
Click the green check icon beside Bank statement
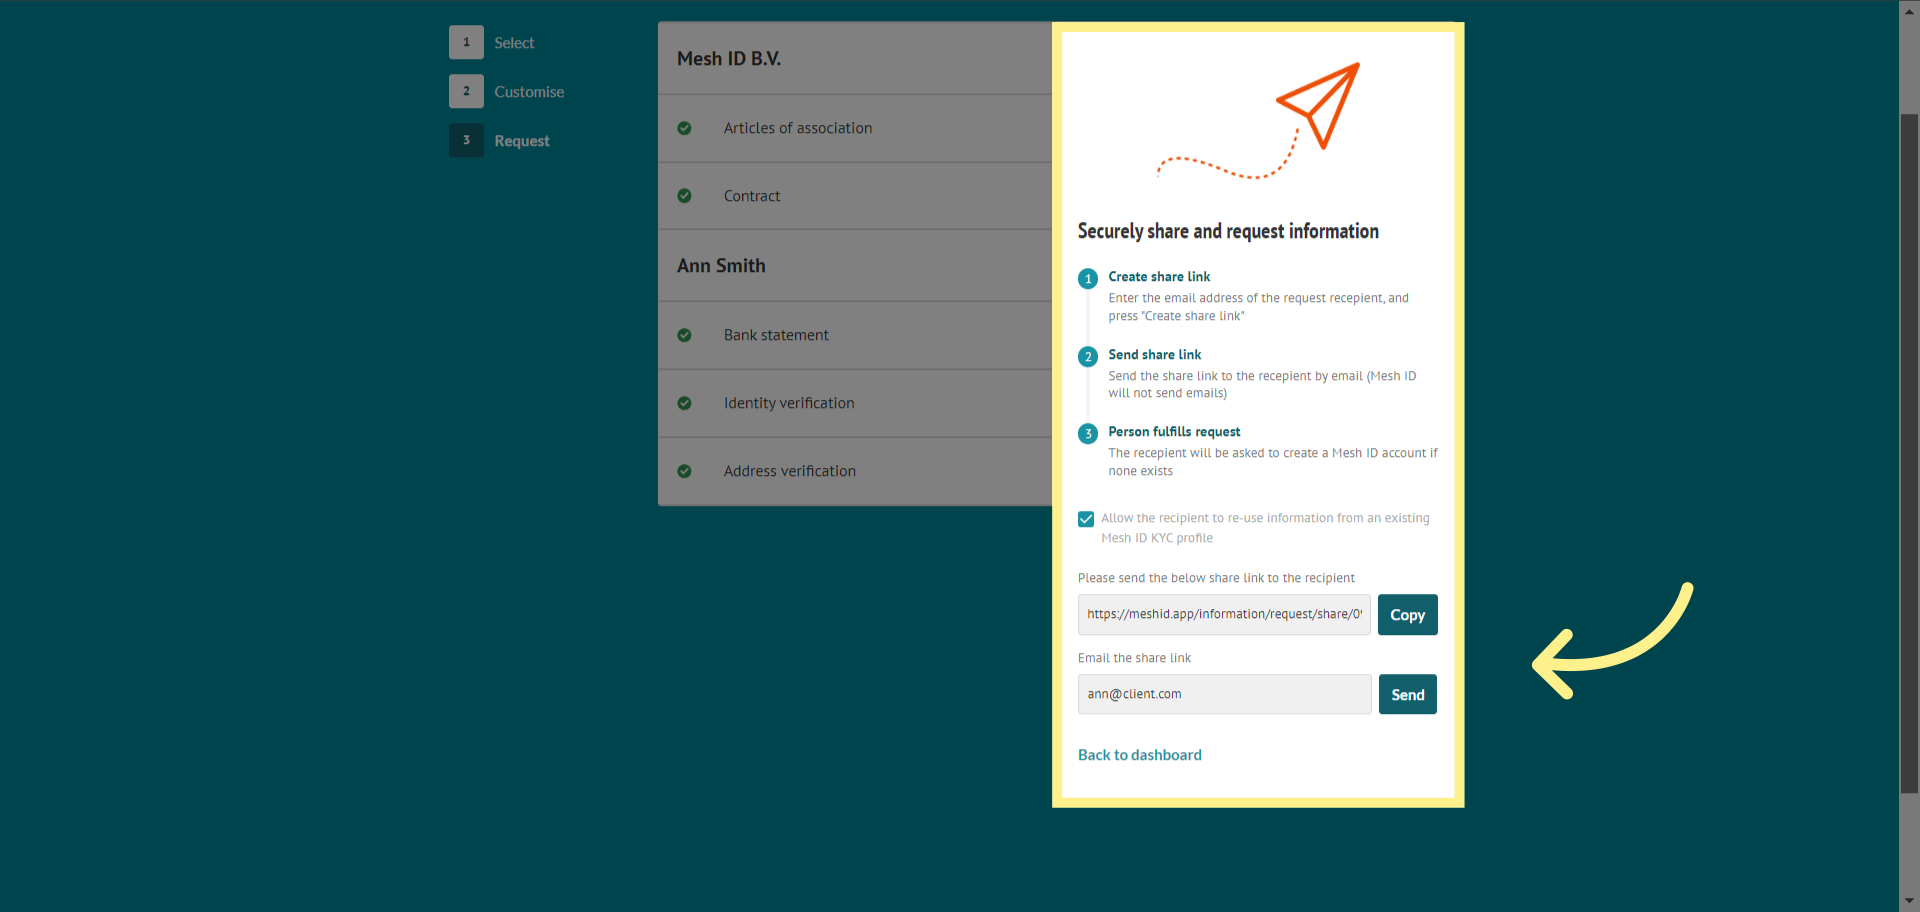684,335
